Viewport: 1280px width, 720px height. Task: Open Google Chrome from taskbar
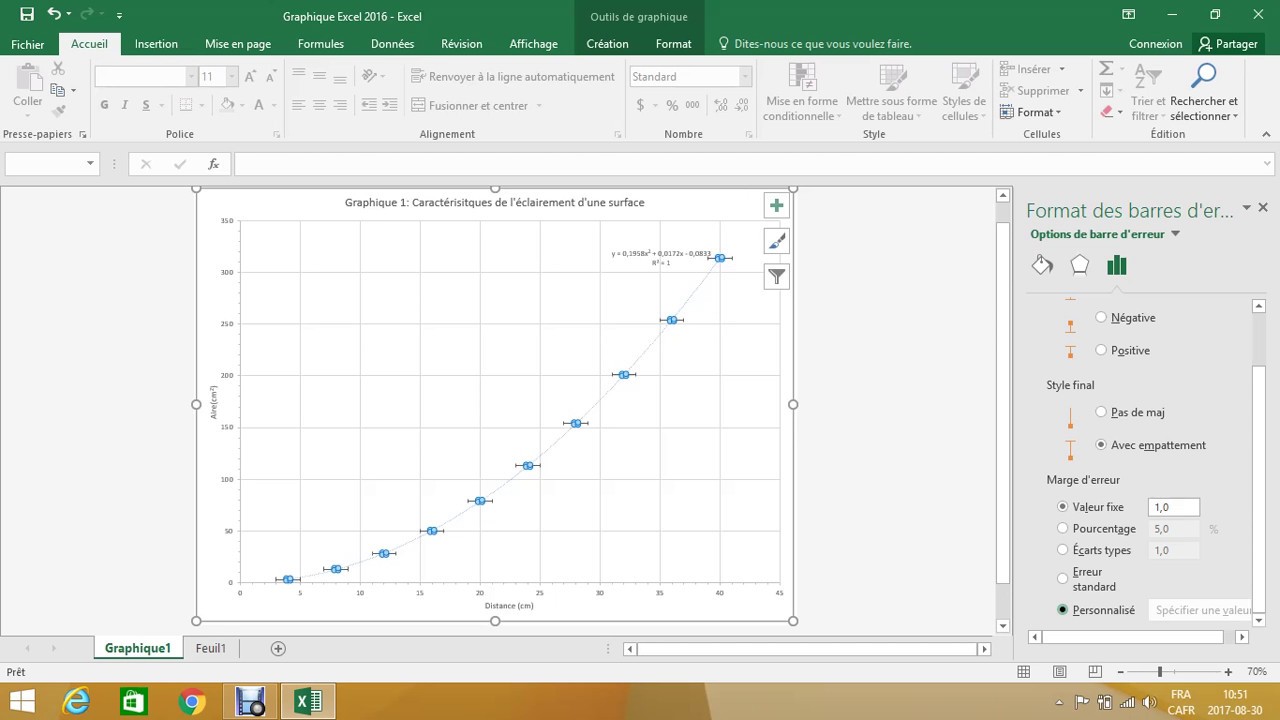point(192,702)
